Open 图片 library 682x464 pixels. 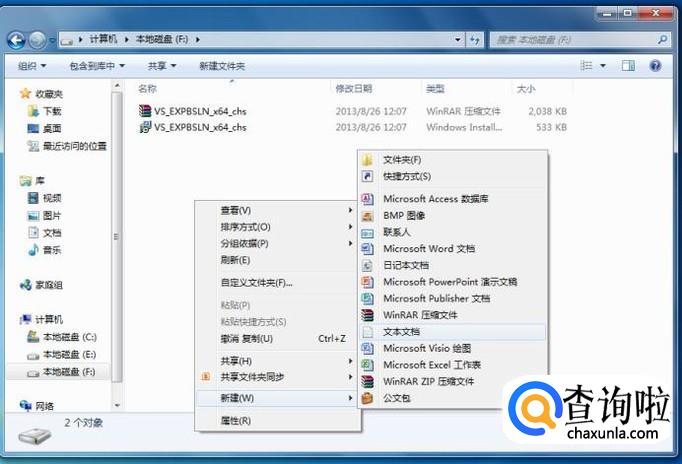tap(45, 216)
